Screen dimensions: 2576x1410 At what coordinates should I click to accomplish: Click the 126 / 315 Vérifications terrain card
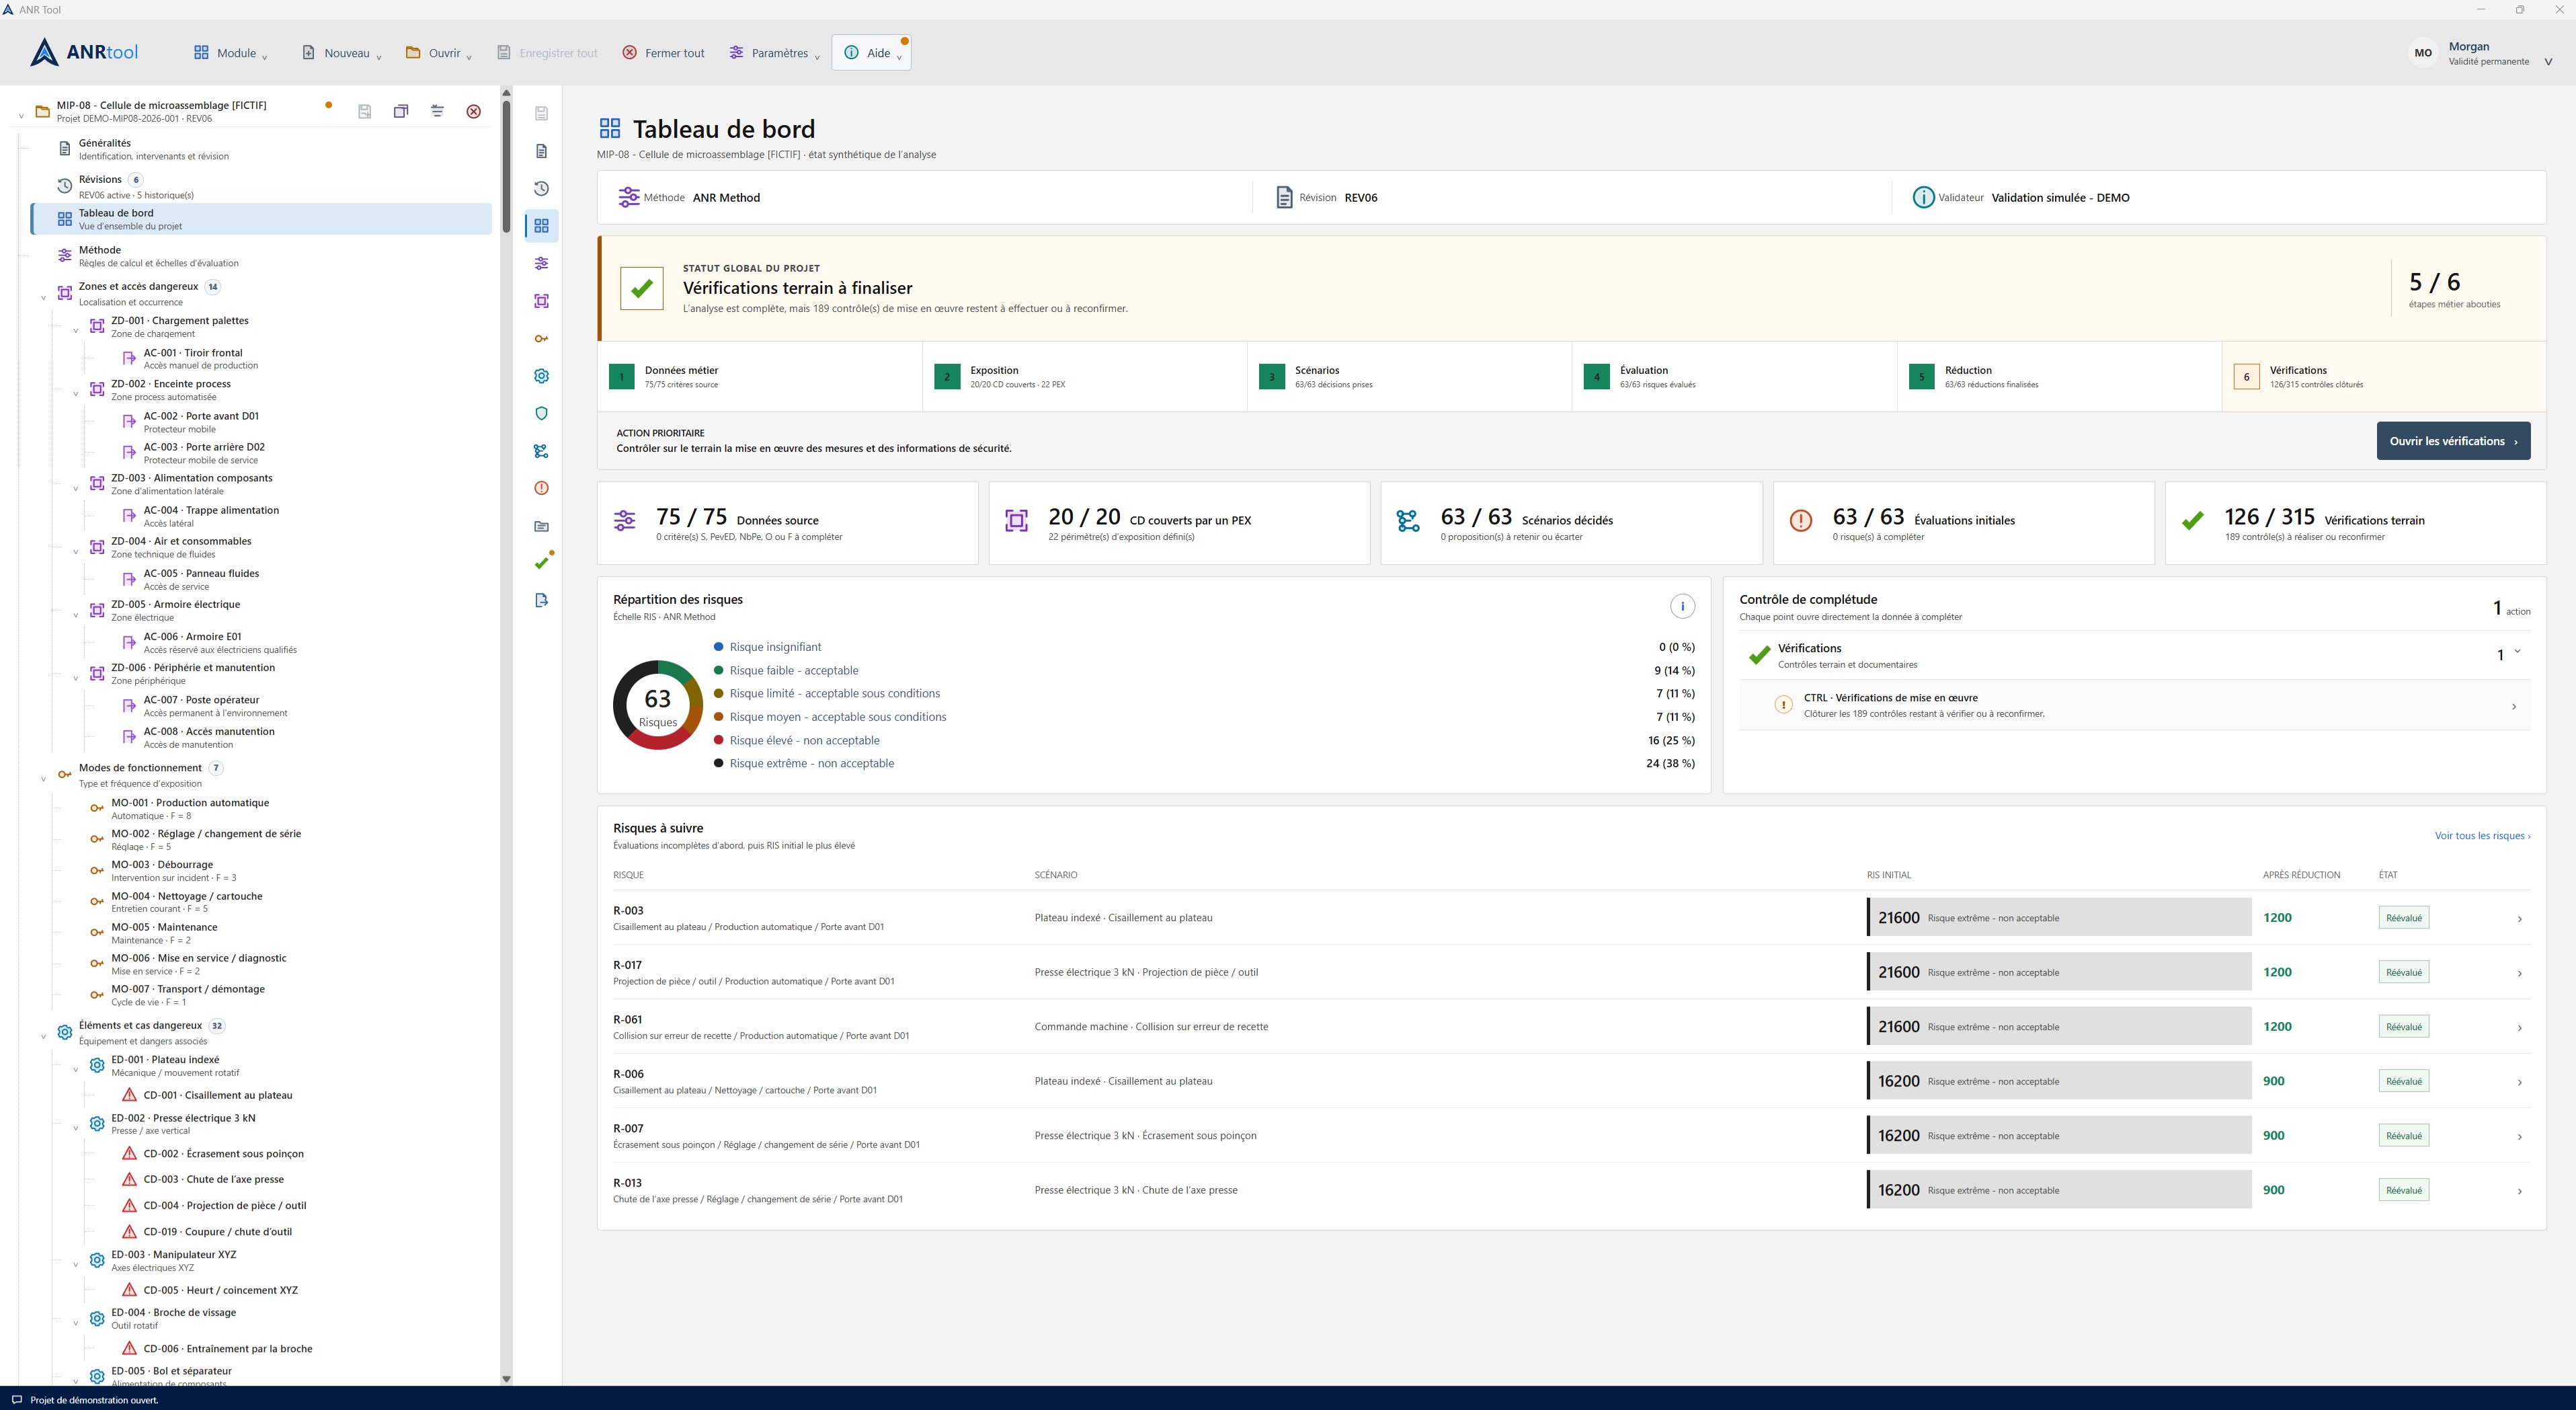[2355, 524]
